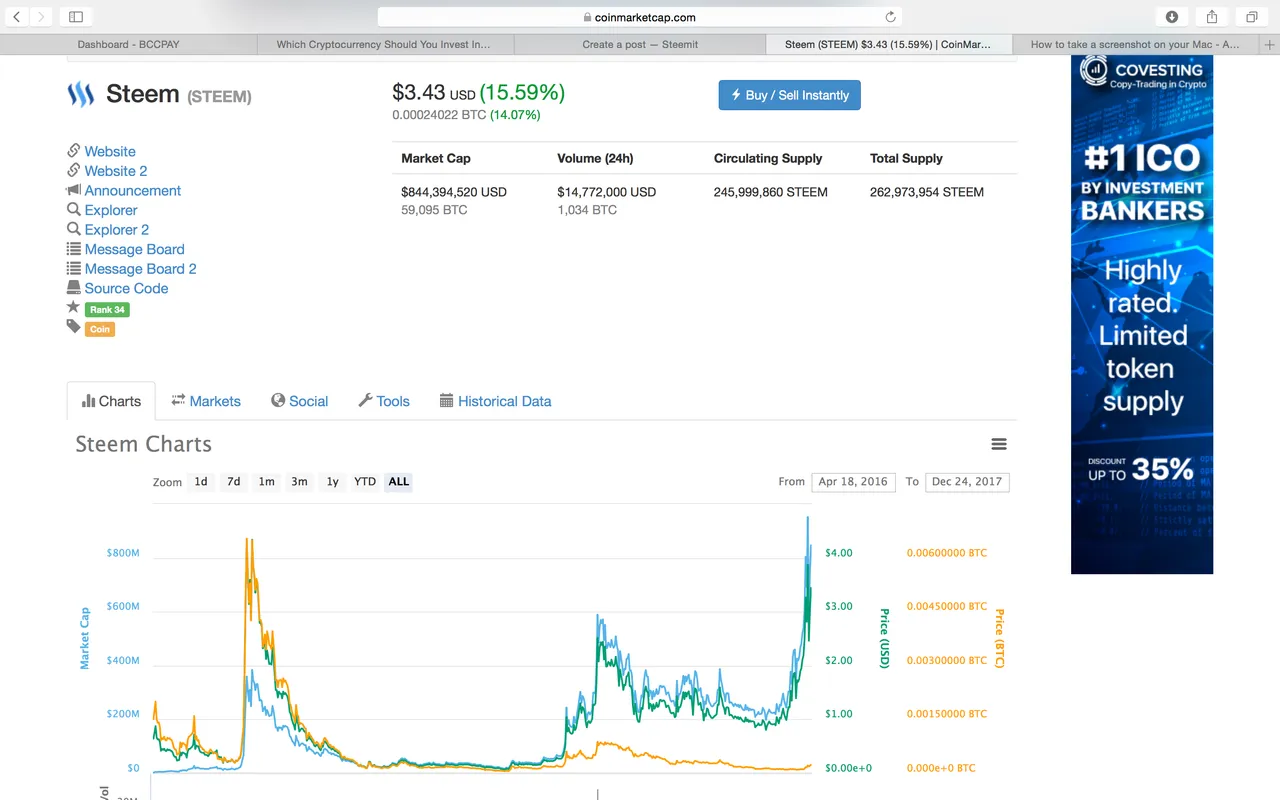The image size is (1280, 800).
Task: Click the From date field Apr 18, 2016
Action: pos(853,482)
